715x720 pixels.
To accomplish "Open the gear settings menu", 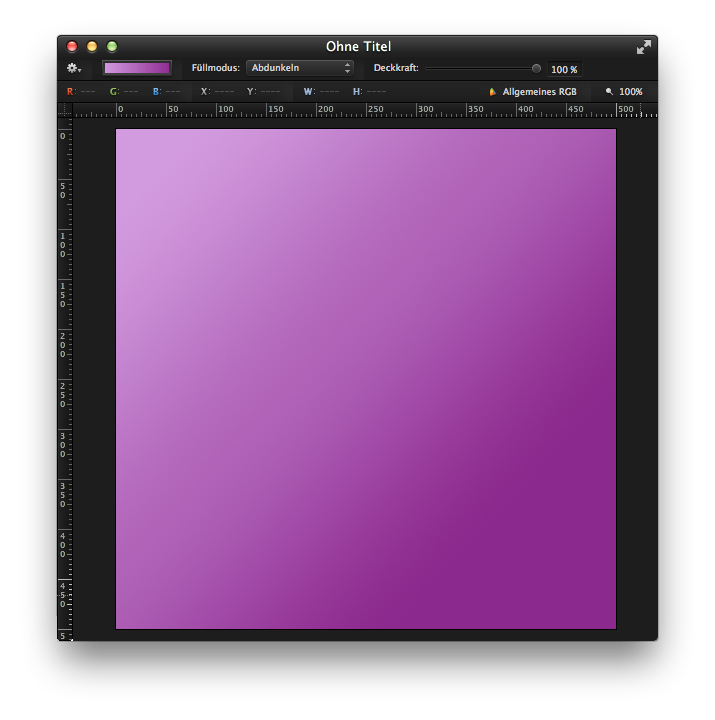I will 73,68.
